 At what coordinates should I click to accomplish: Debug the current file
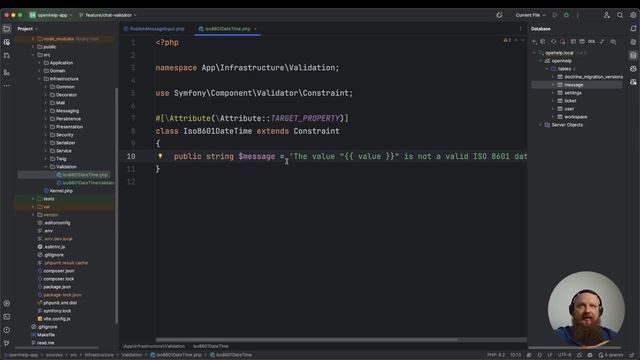(x=566, y=15)
